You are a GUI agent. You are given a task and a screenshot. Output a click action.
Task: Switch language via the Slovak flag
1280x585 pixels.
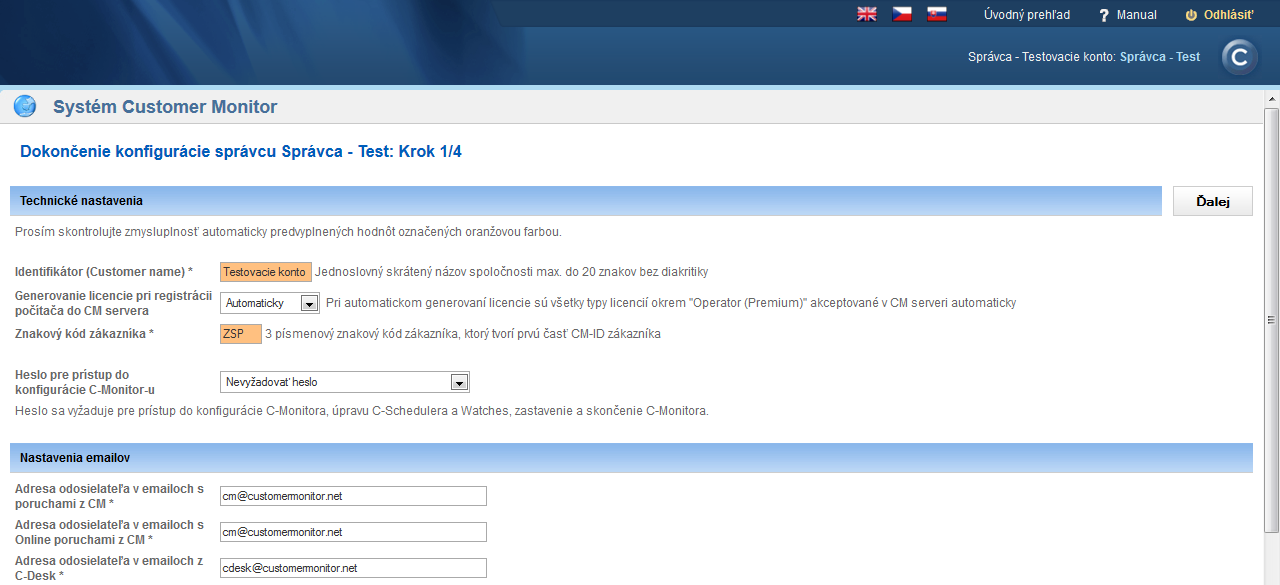937,15
